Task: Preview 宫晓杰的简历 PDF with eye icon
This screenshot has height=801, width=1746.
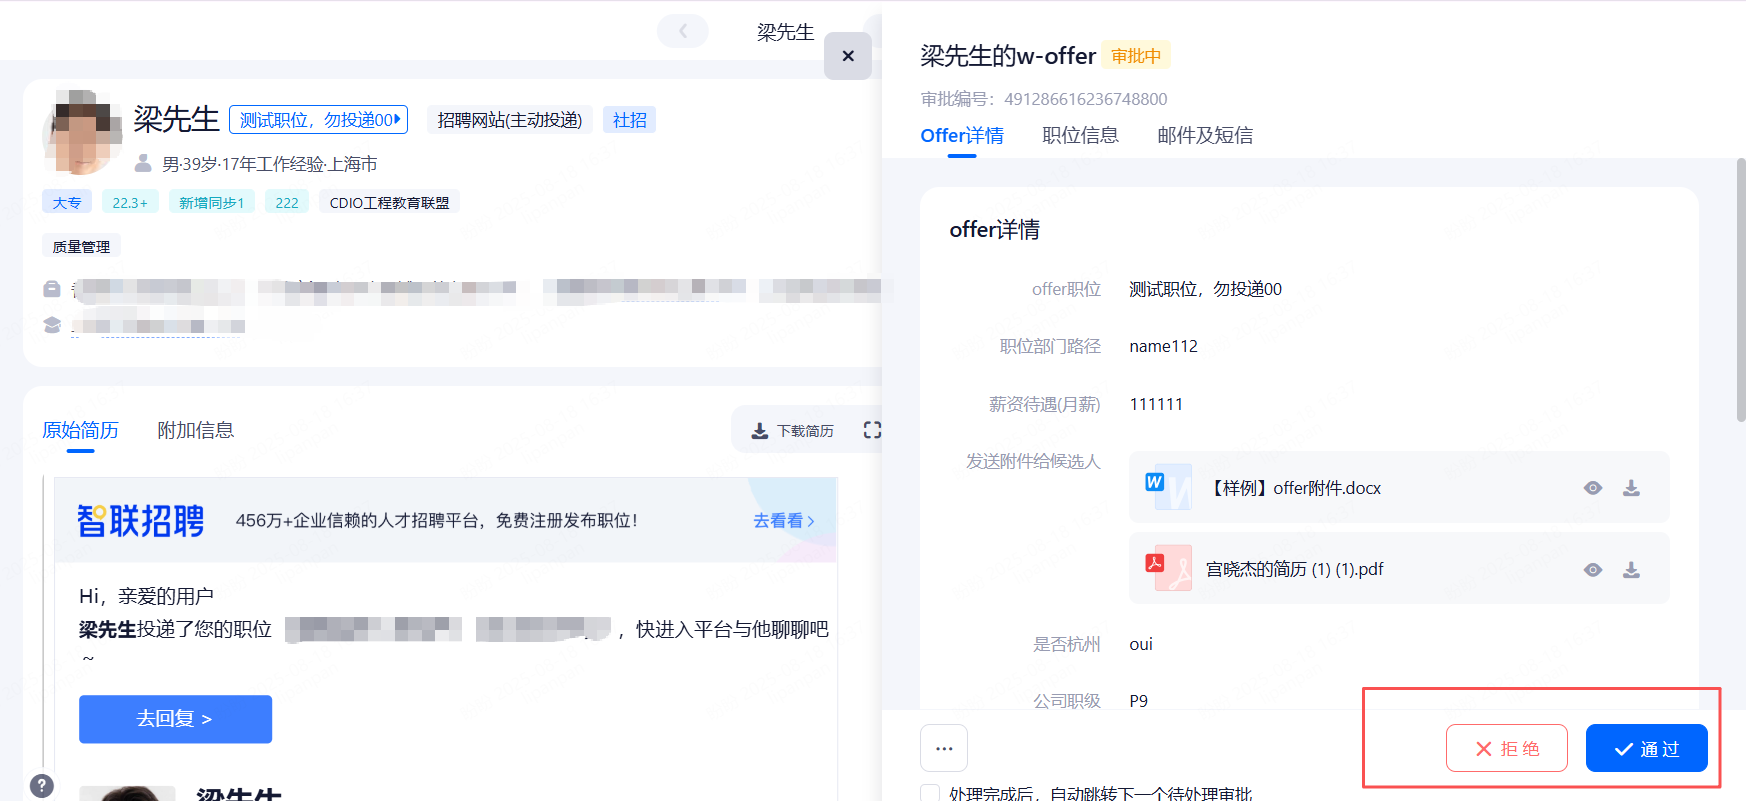Action: tap(1593, 570)
